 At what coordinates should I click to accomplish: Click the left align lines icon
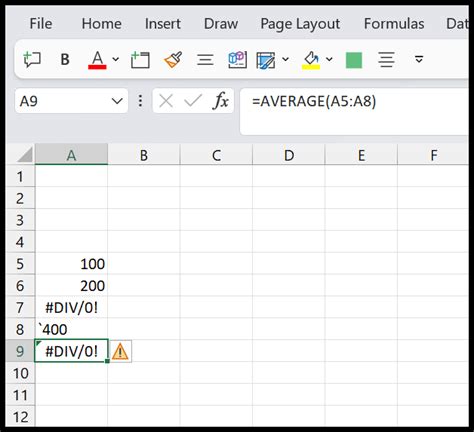coord(205,60)
